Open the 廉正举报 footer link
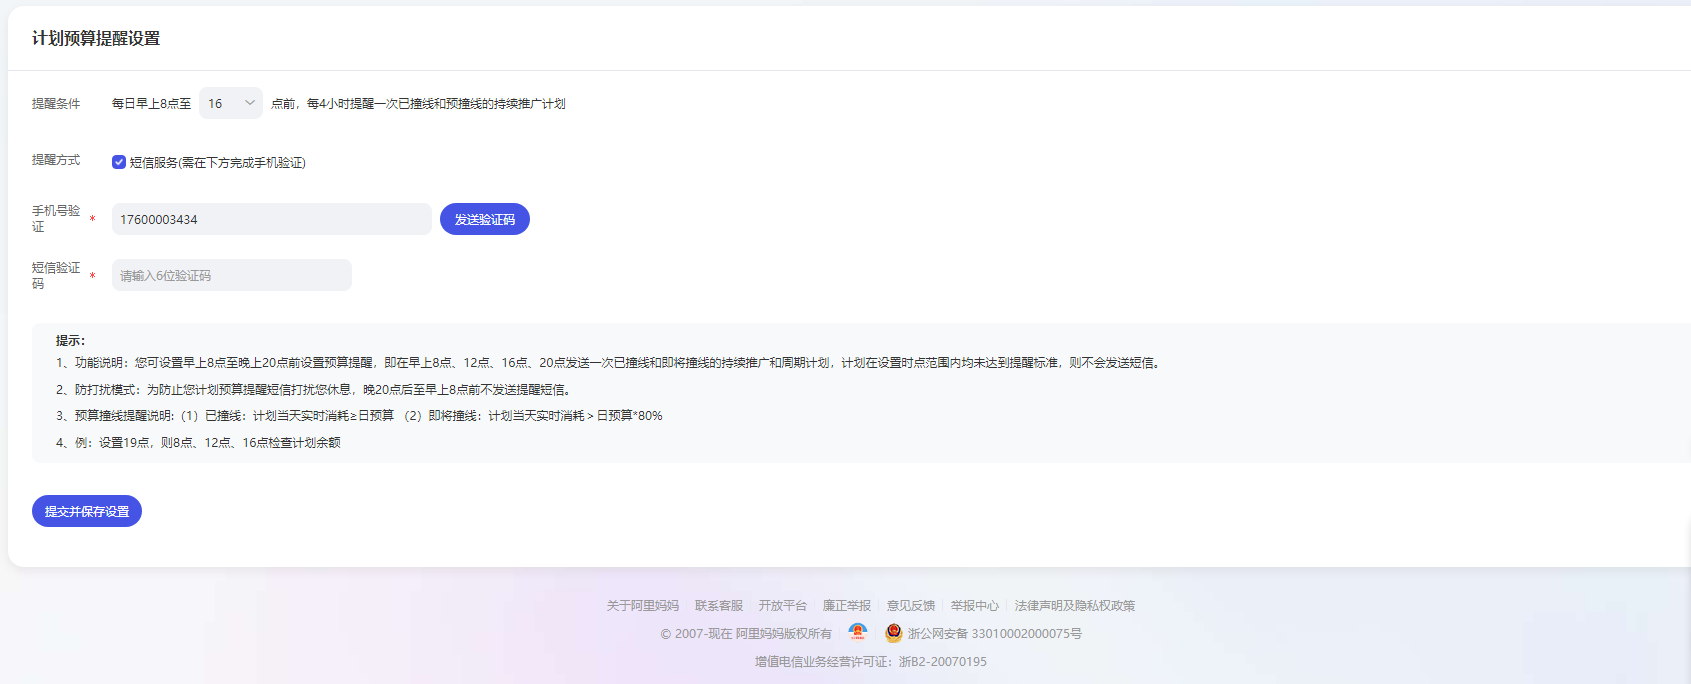This screenshot has width=1691, height=684. click(846, 606)
